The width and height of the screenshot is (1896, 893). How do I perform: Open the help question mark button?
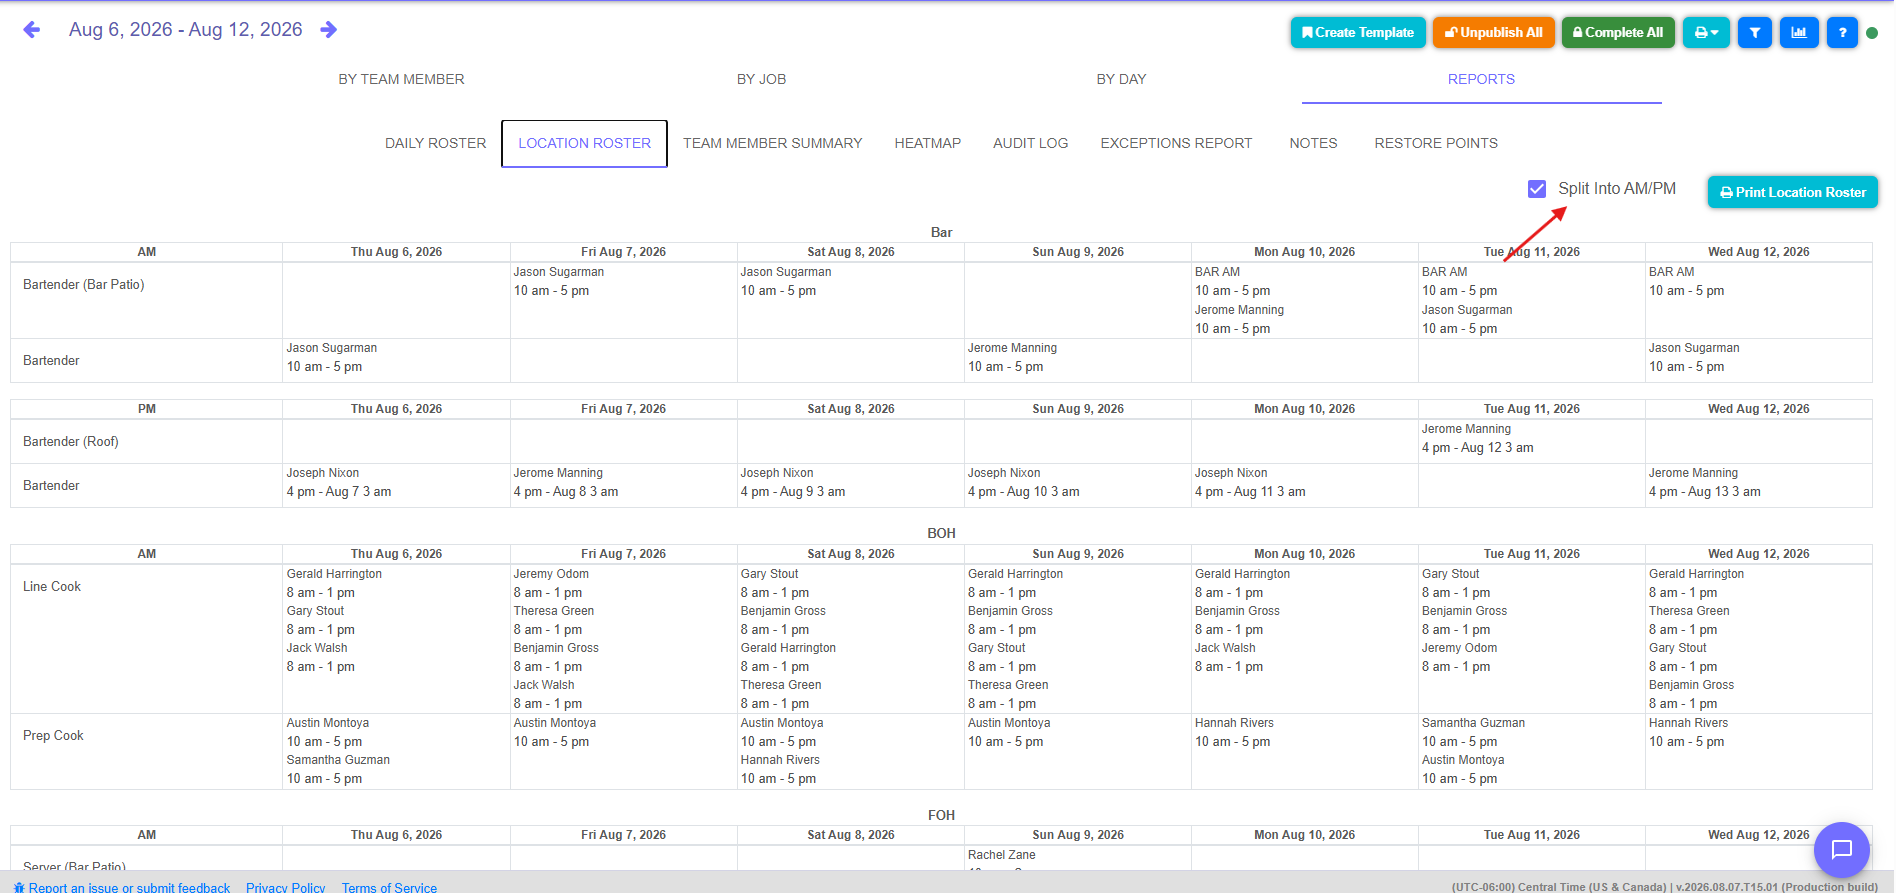1842,32
